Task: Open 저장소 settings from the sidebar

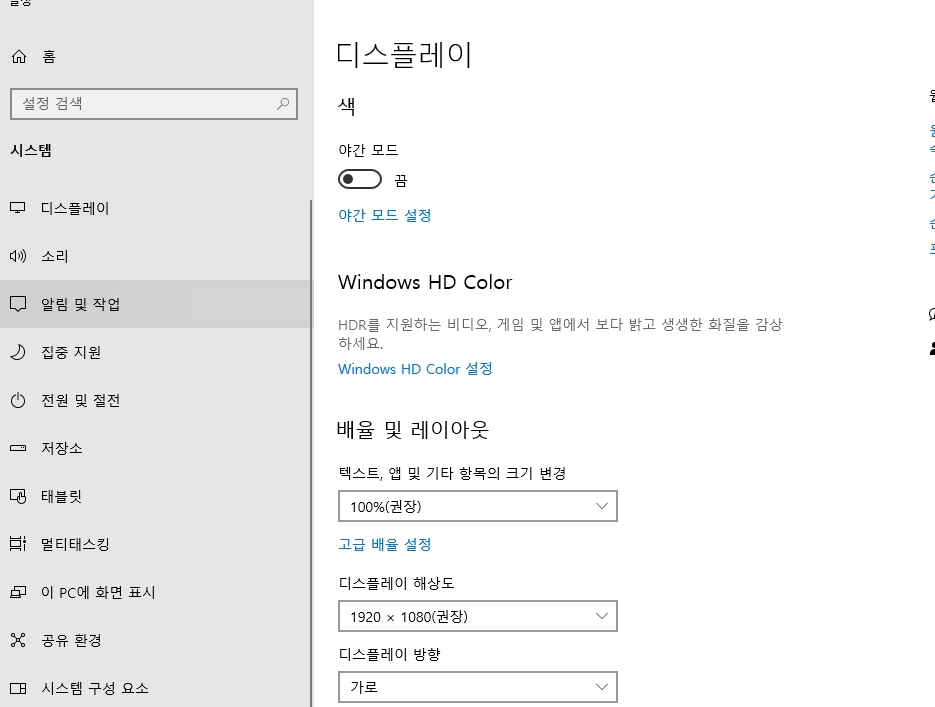Action: tap(18, 448)
